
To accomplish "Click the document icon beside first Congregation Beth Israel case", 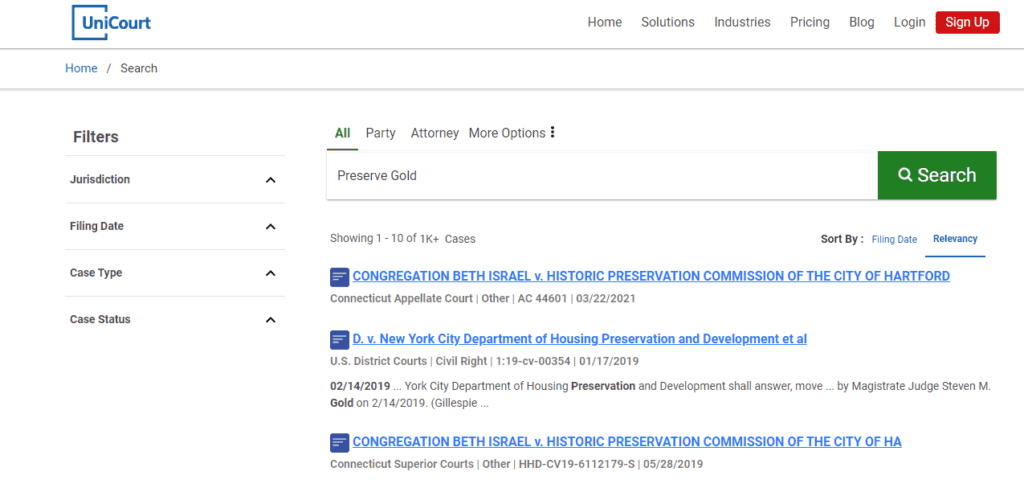I will click(x=339, y=277).
